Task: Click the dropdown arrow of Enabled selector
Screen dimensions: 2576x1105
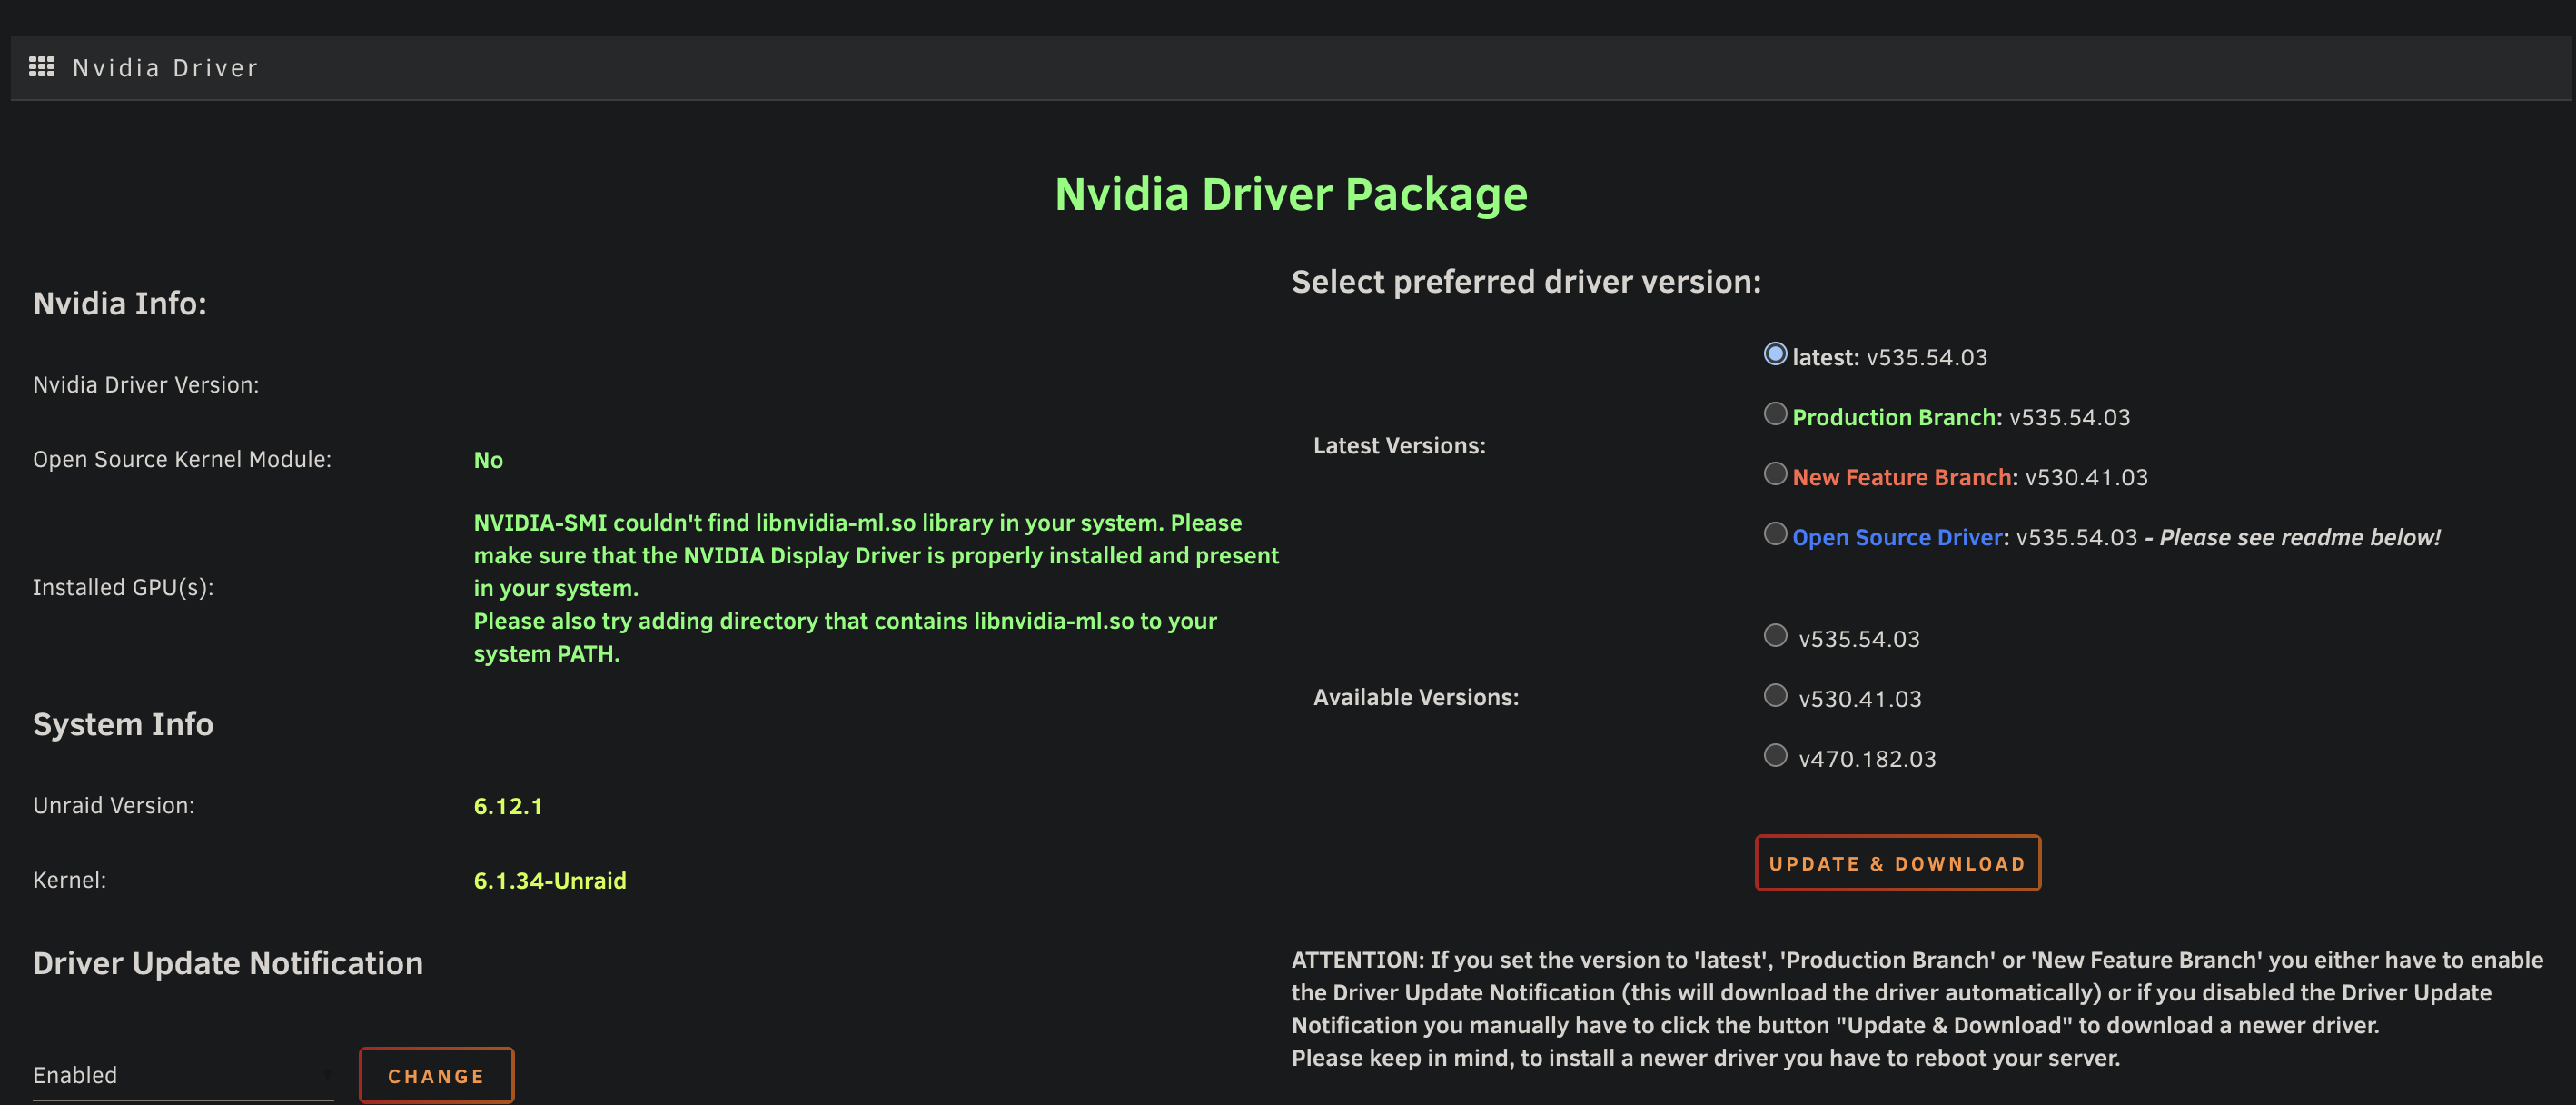Action: click(327, 1076)
